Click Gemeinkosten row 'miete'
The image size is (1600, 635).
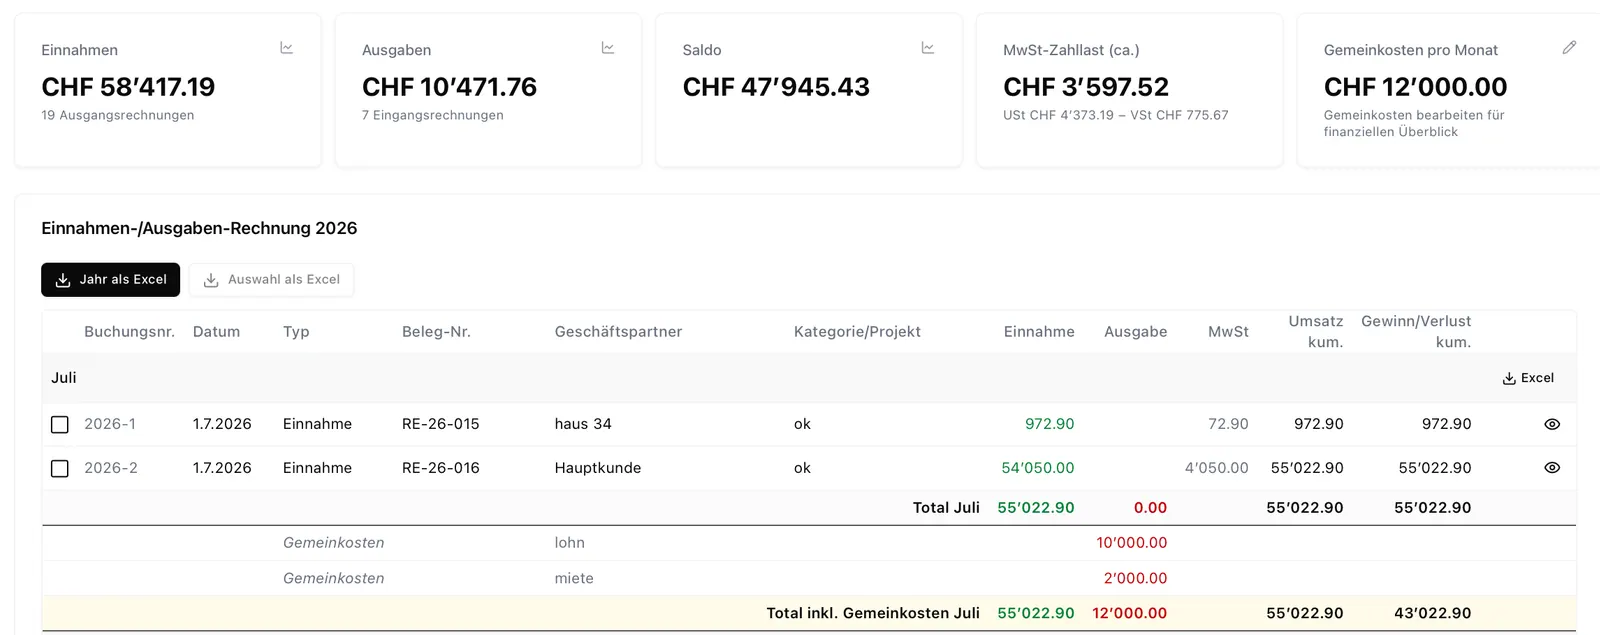pyautogui.click(x=809, y=579)
